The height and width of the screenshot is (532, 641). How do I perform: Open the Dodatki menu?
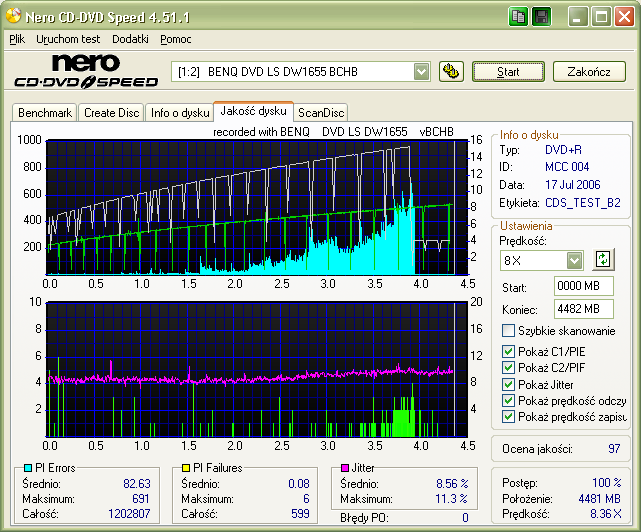pyautogui.click(x=130, y=39)
